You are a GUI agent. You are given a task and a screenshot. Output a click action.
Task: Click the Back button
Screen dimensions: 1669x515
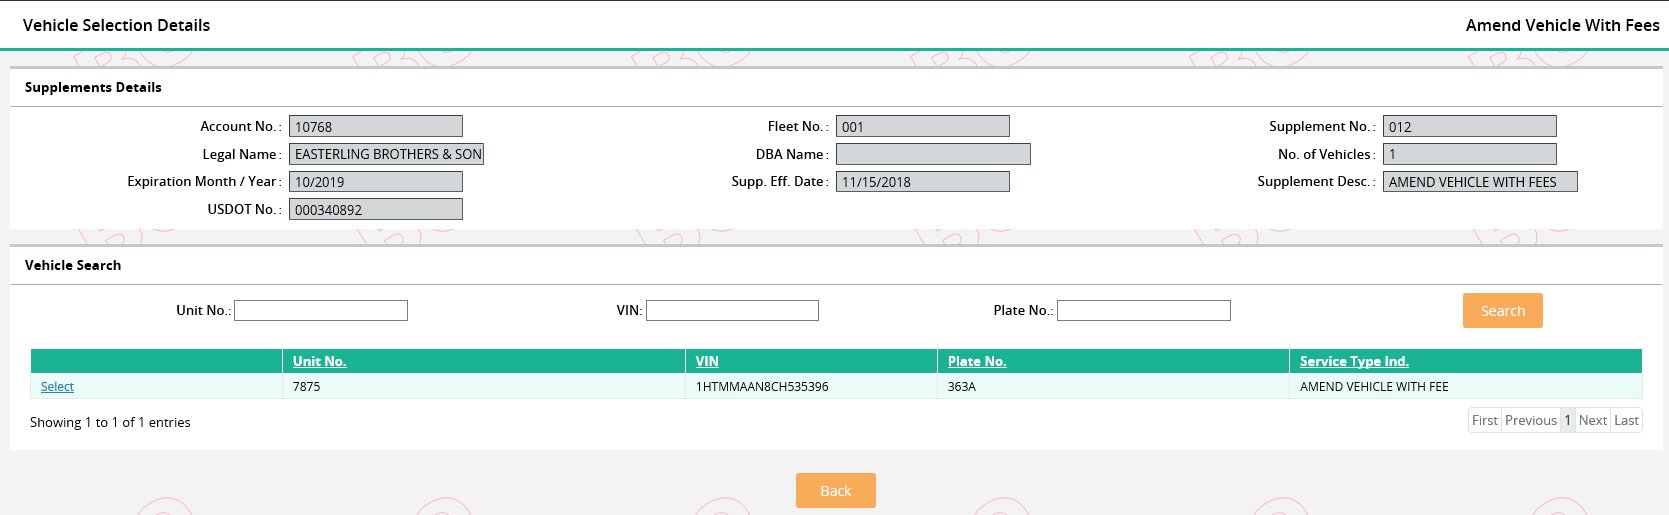(x=835, y=490)
